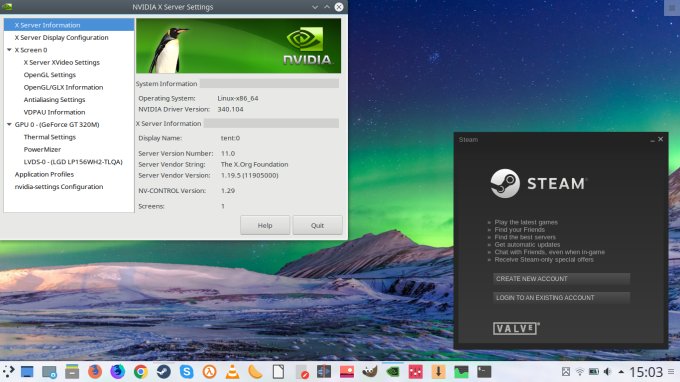Open the split-pane compare tool icon
This screenshot has width=680, height=382.
(x=324, y=372)
